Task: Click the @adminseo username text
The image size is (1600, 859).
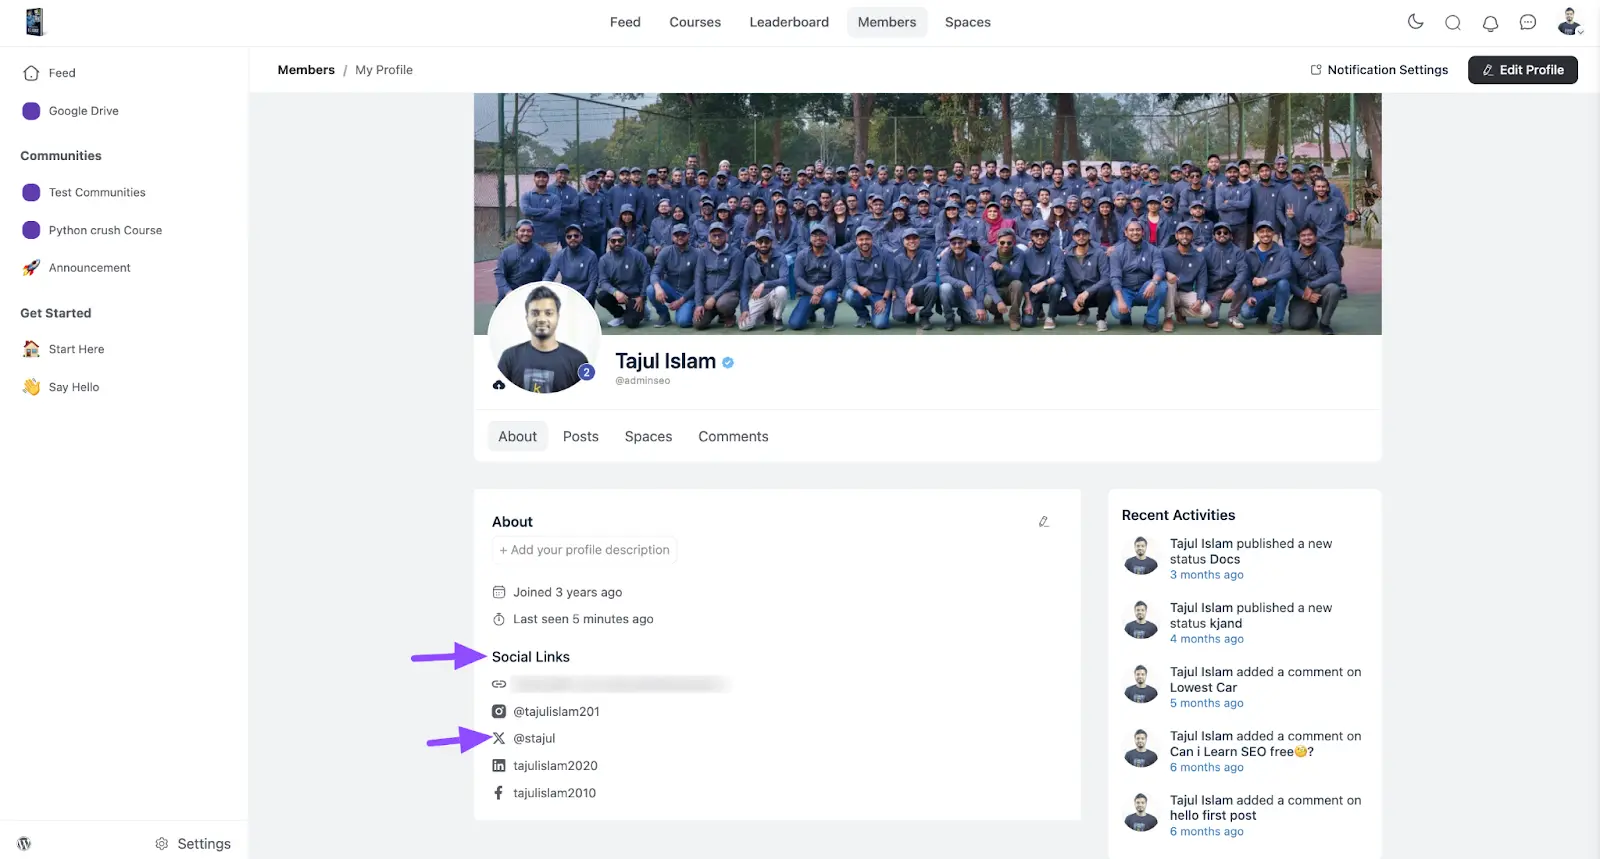Action: [642, 381]
